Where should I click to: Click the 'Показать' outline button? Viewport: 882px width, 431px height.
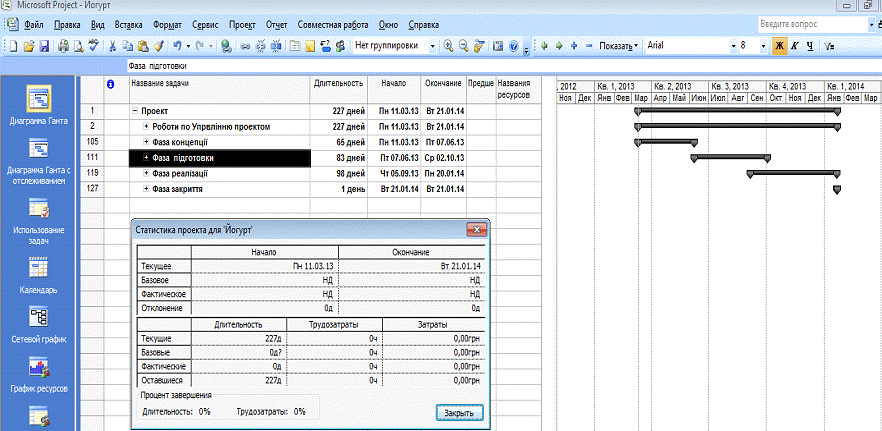[x=620, y=46]
